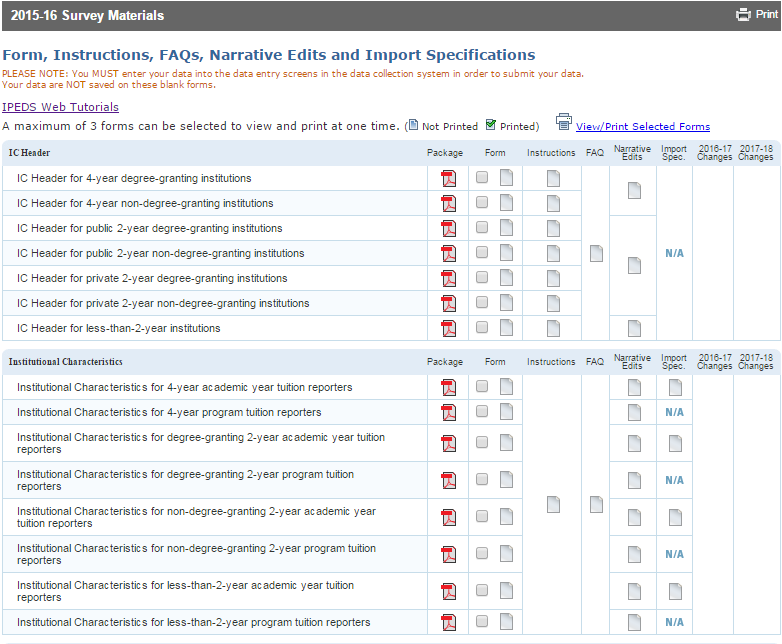Open PDF package for IC Header 4-year degree-granting
This screenshot has height=644, width=782.
[448, 179]
